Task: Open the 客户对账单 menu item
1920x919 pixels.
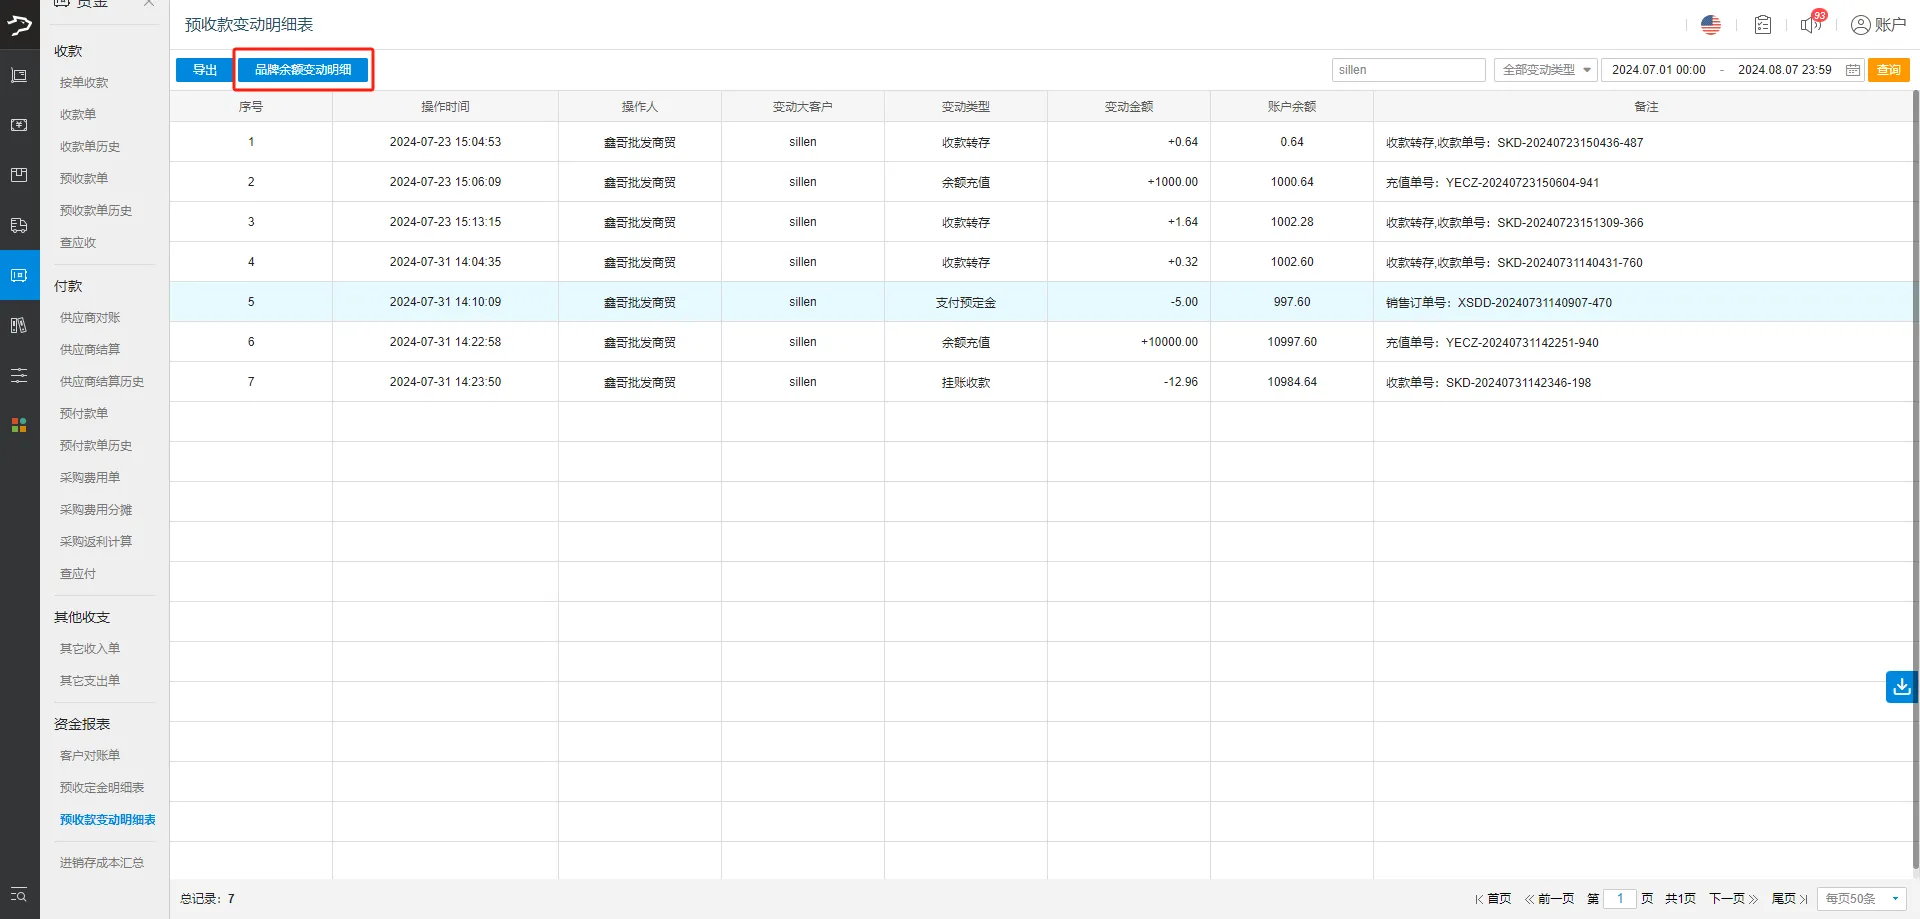Action: click(x=90, y=756)
